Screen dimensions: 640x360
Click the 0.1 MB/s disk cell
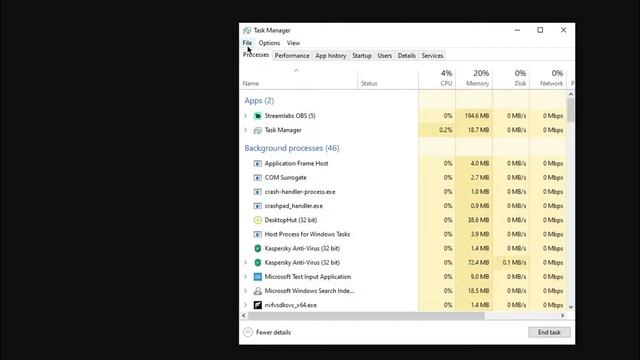tap(511, 262)
